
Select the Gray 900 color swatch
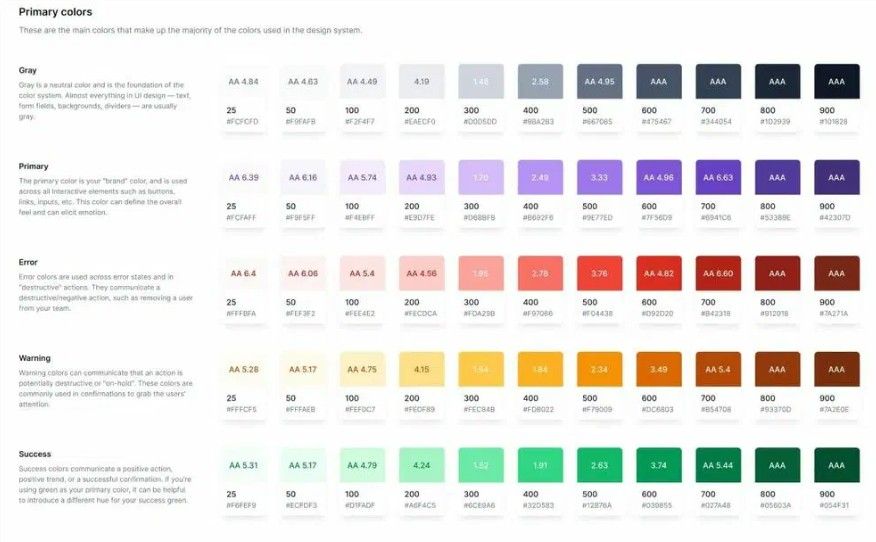[x=836, y=81]
